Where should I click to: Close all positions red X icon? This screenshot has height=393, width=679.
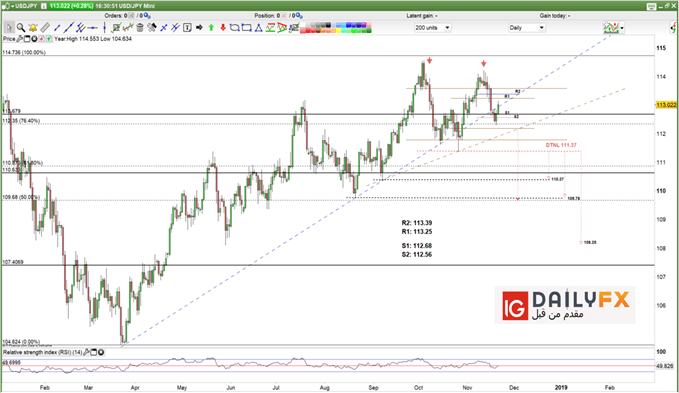click(285, 16)
